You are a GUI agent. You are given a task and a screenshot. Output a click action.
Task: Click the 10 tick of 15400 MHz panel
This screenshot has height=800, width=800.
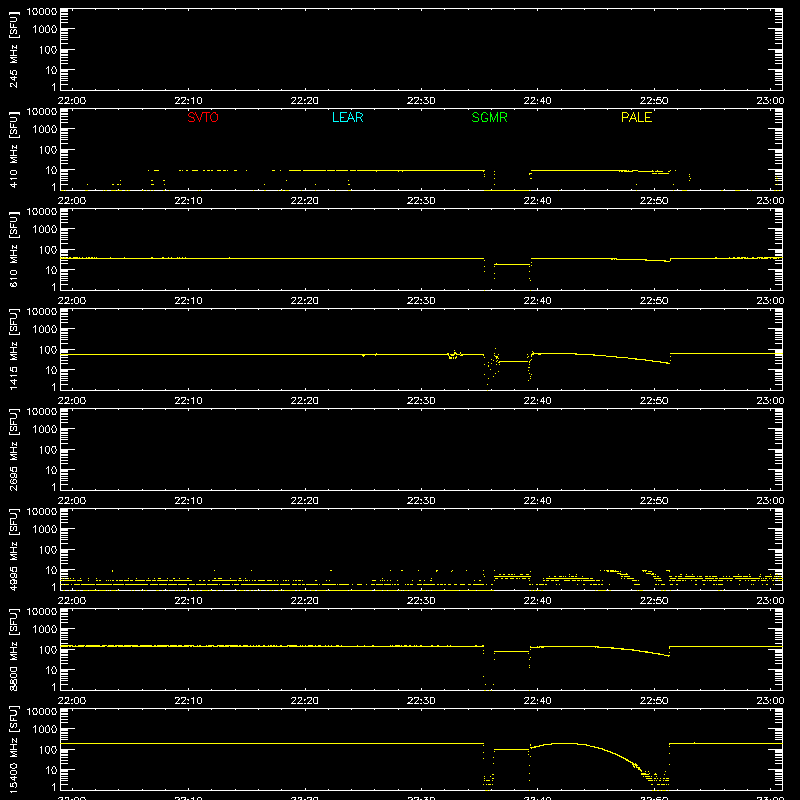(x=51, y=770)
